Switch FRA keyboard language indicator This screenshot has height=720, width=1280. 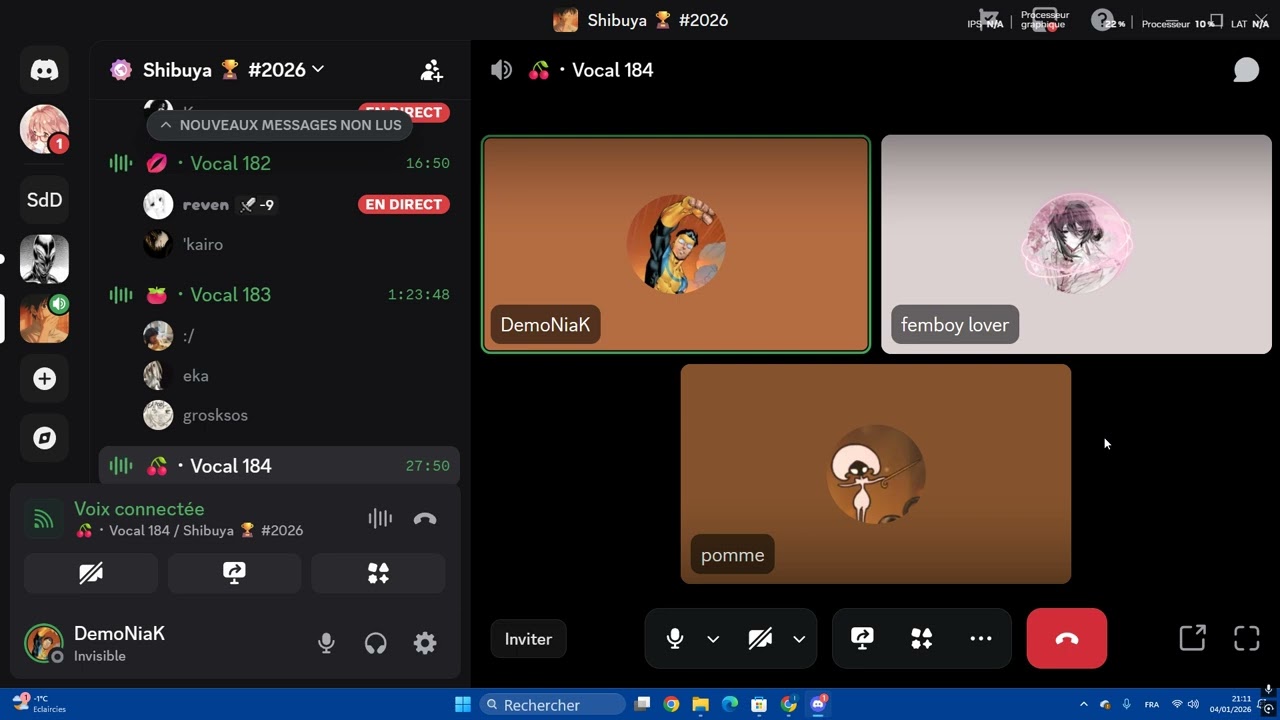pyautogui.click(x=1152, y=705)
